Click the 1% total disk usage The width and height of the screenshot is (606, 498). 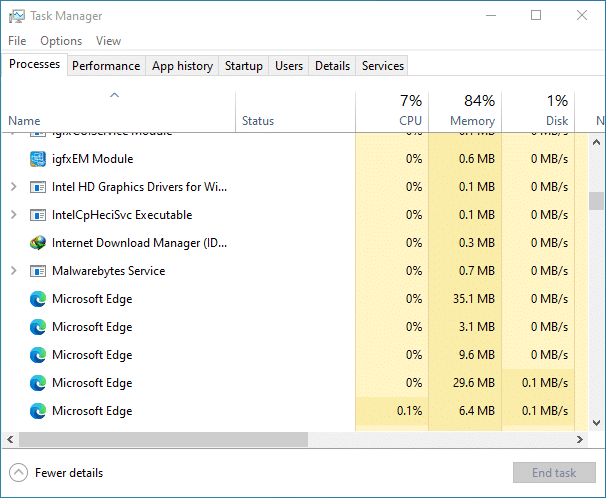(557, 101)
